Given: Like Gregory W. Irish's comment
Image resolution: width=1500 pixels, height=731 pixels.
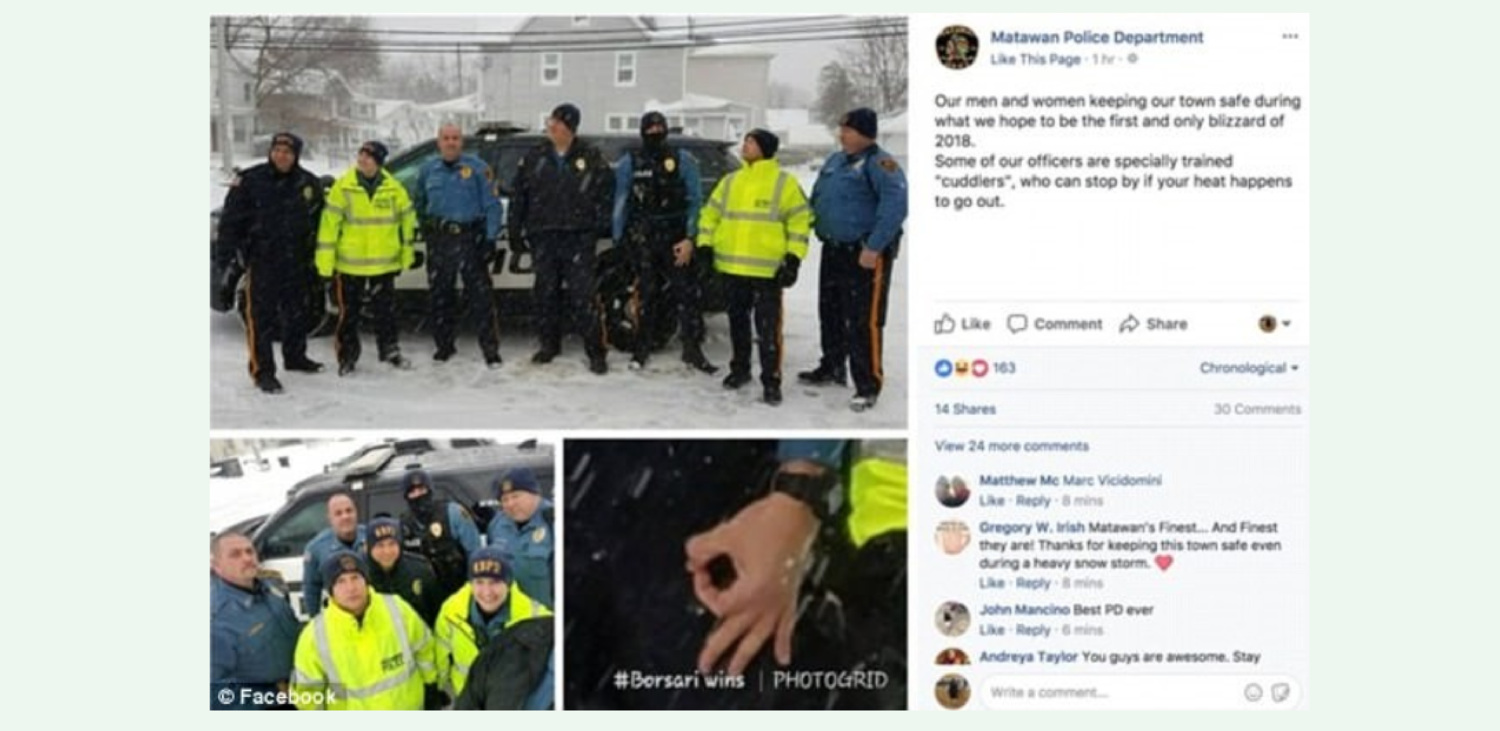Looking at the screenshot, I should point(991,583).
